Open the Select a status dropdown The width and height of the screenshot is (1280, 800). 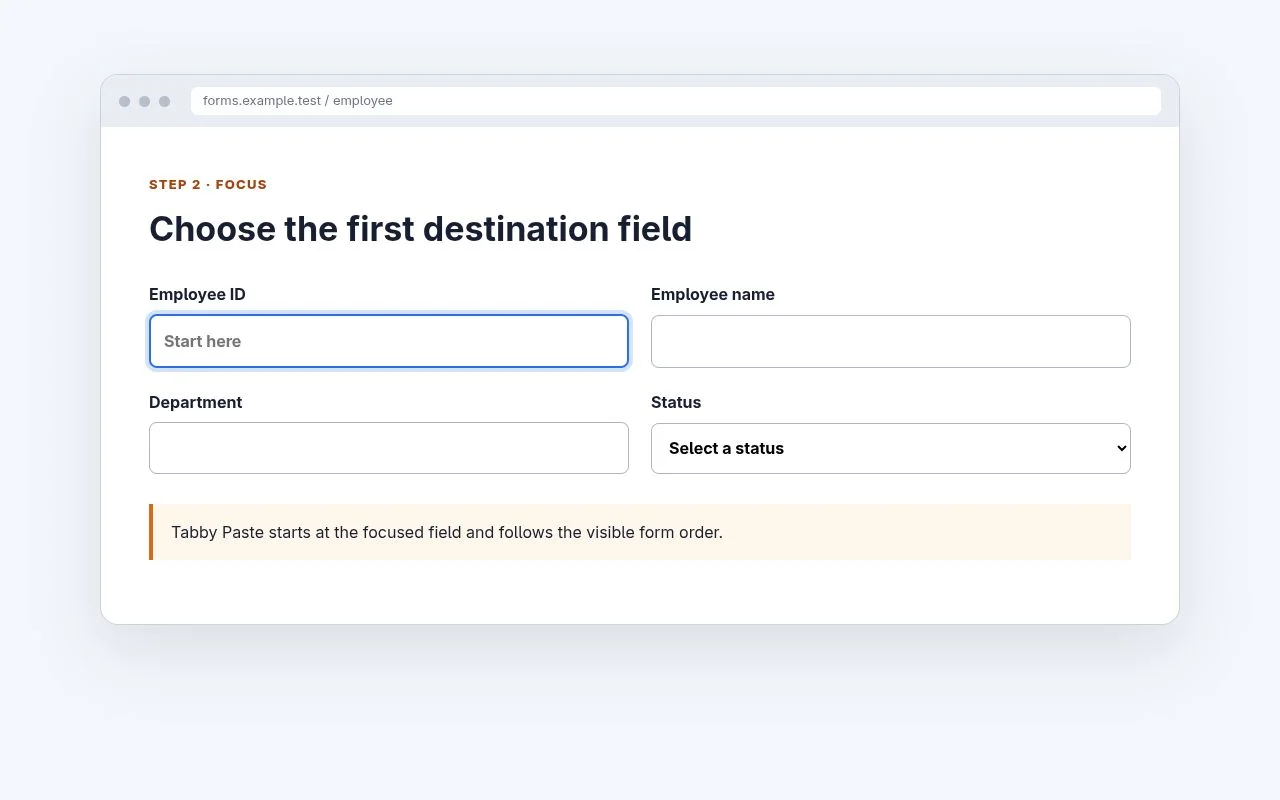(891, 448)
